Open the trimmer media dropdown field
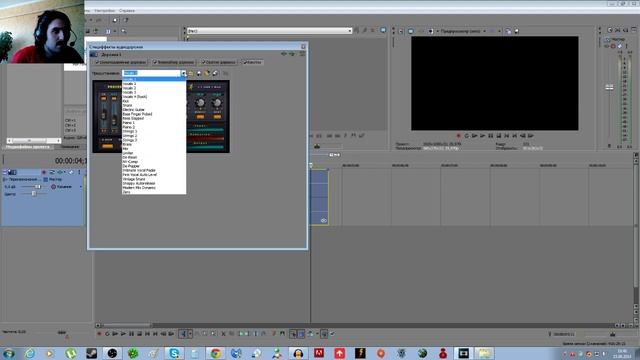This screenshot has width=640, height=360. pyautogui.click(x=269, y=31)
